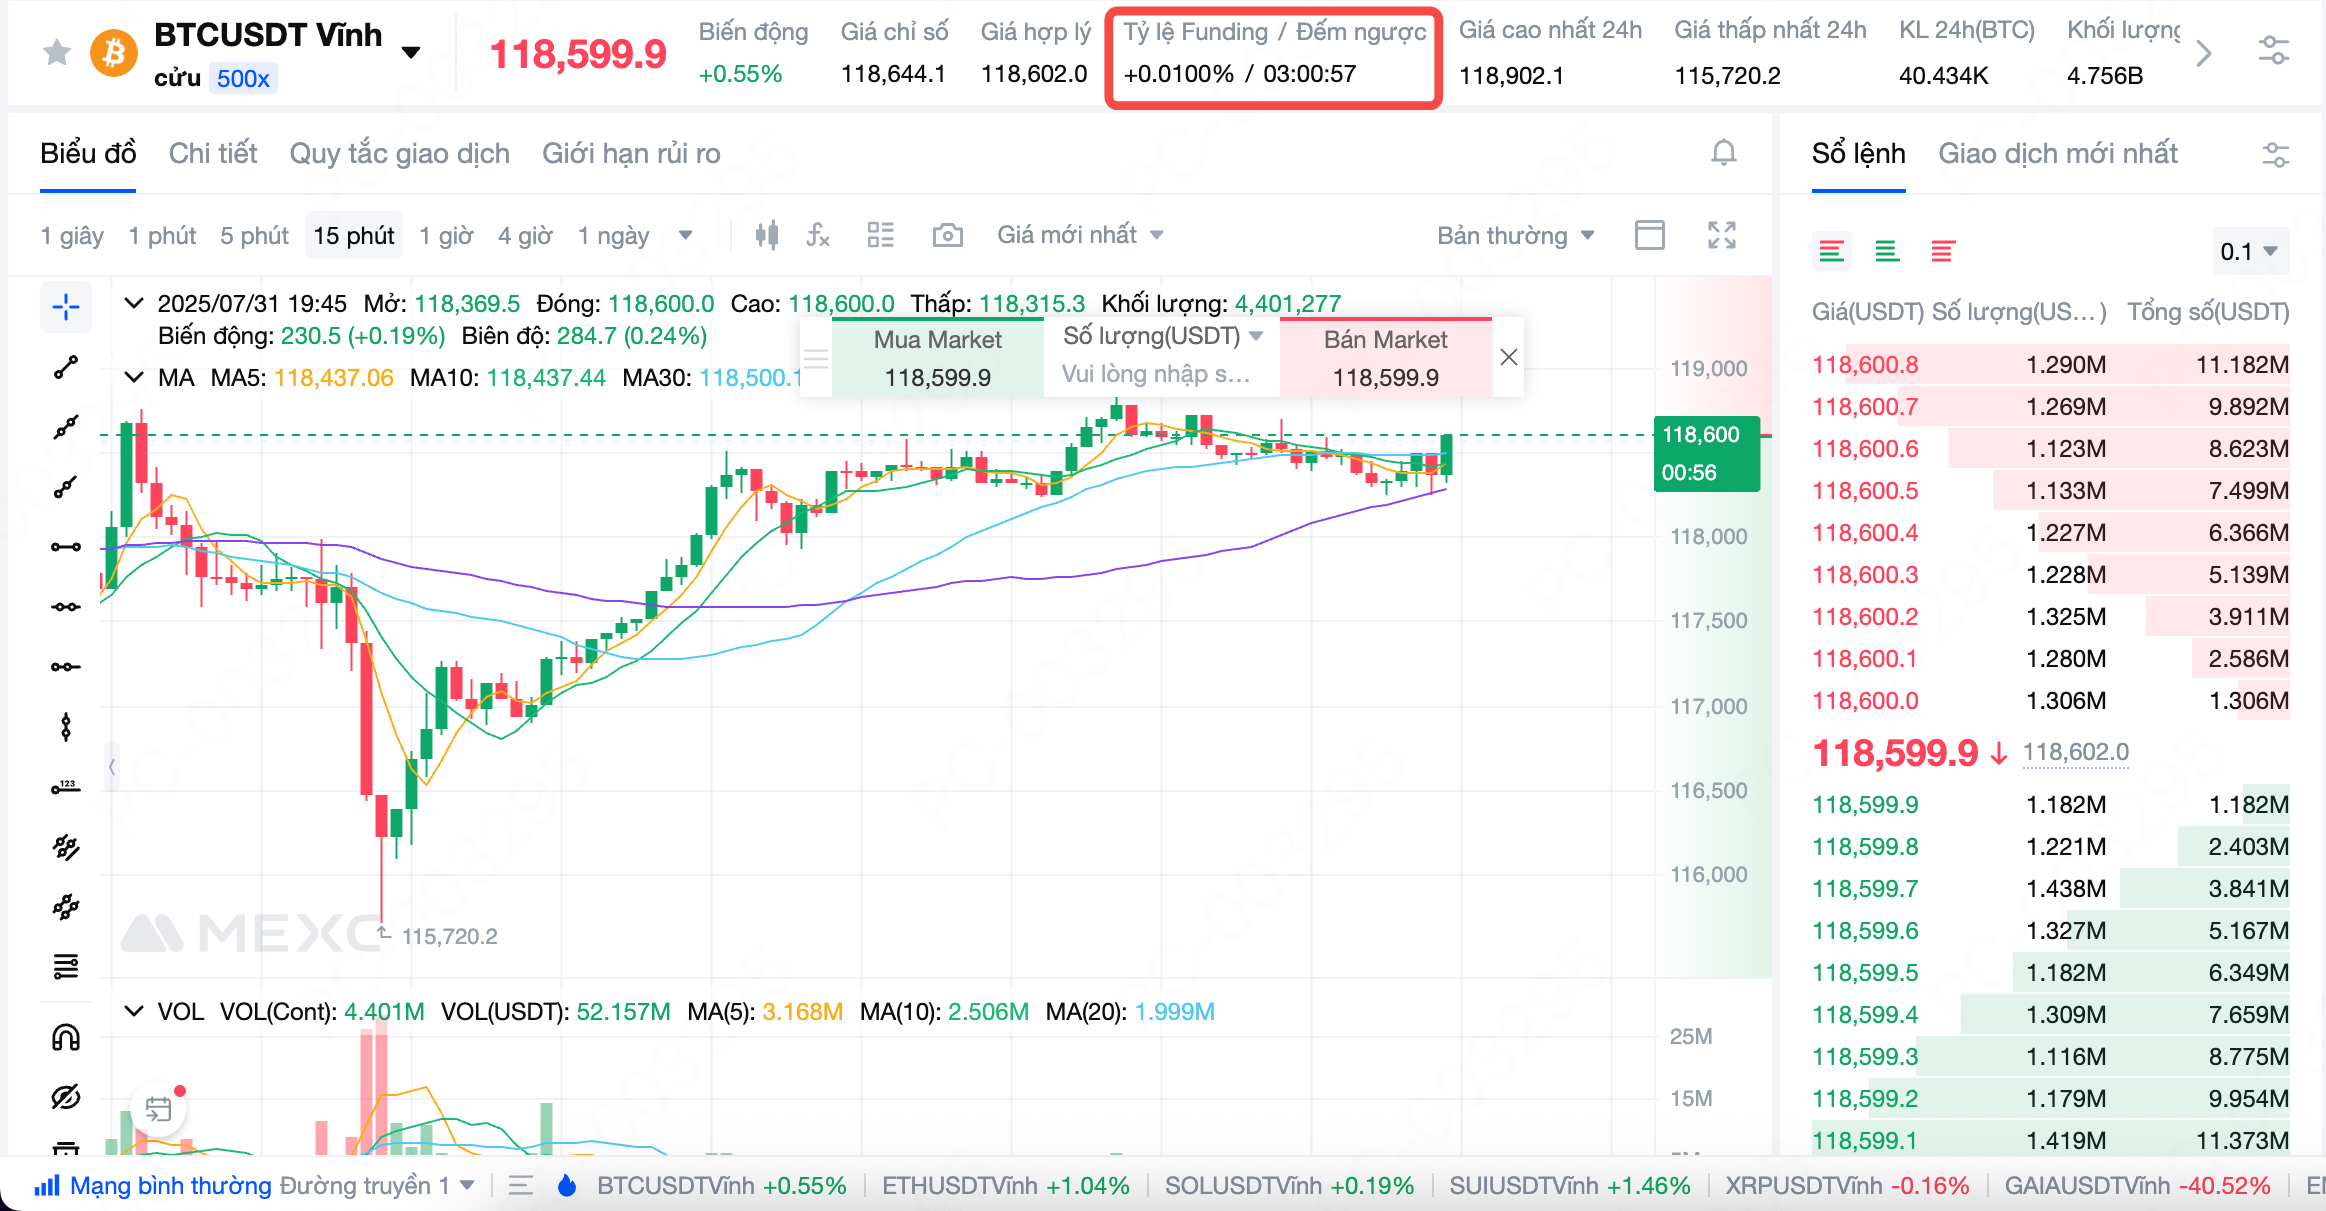This screenshot has width=2326, height=1211.
Task: Open the Giới hạn rủi ro tab
Action: pos(631,153)
